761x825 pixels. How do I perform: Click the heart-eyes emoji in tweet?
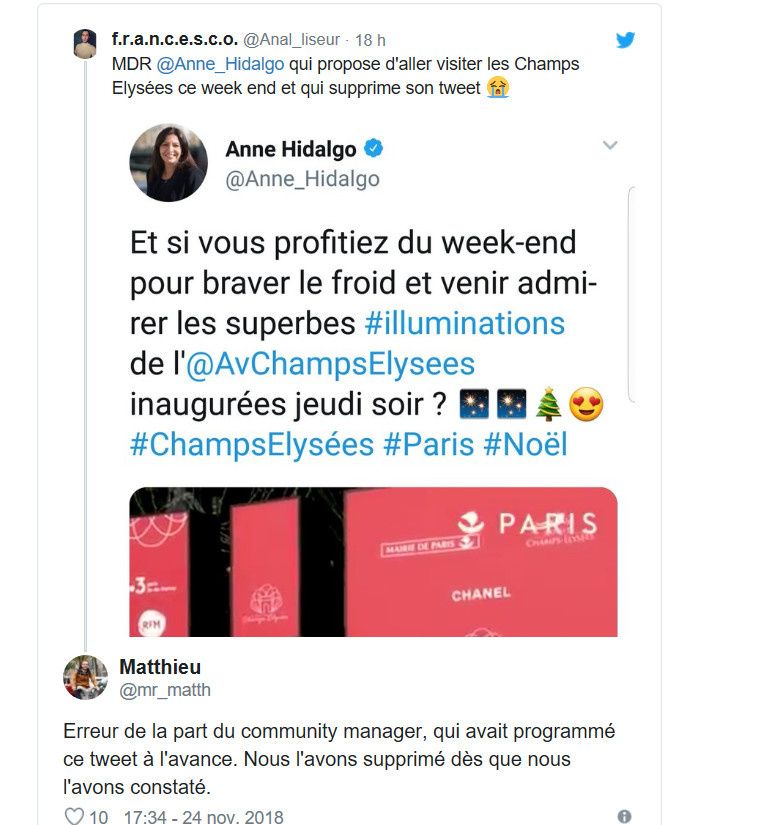[586, 405]
